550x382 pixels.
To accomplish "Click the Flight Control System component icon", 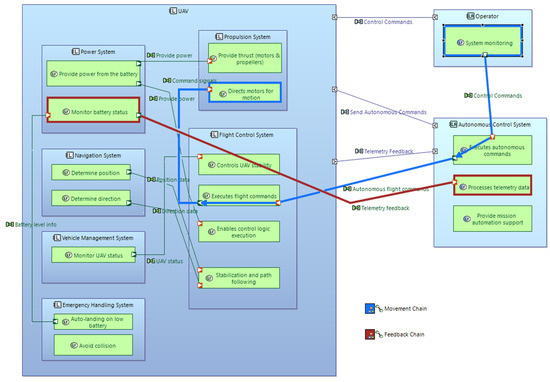I will pyautogui.click(x=214, y=135).
